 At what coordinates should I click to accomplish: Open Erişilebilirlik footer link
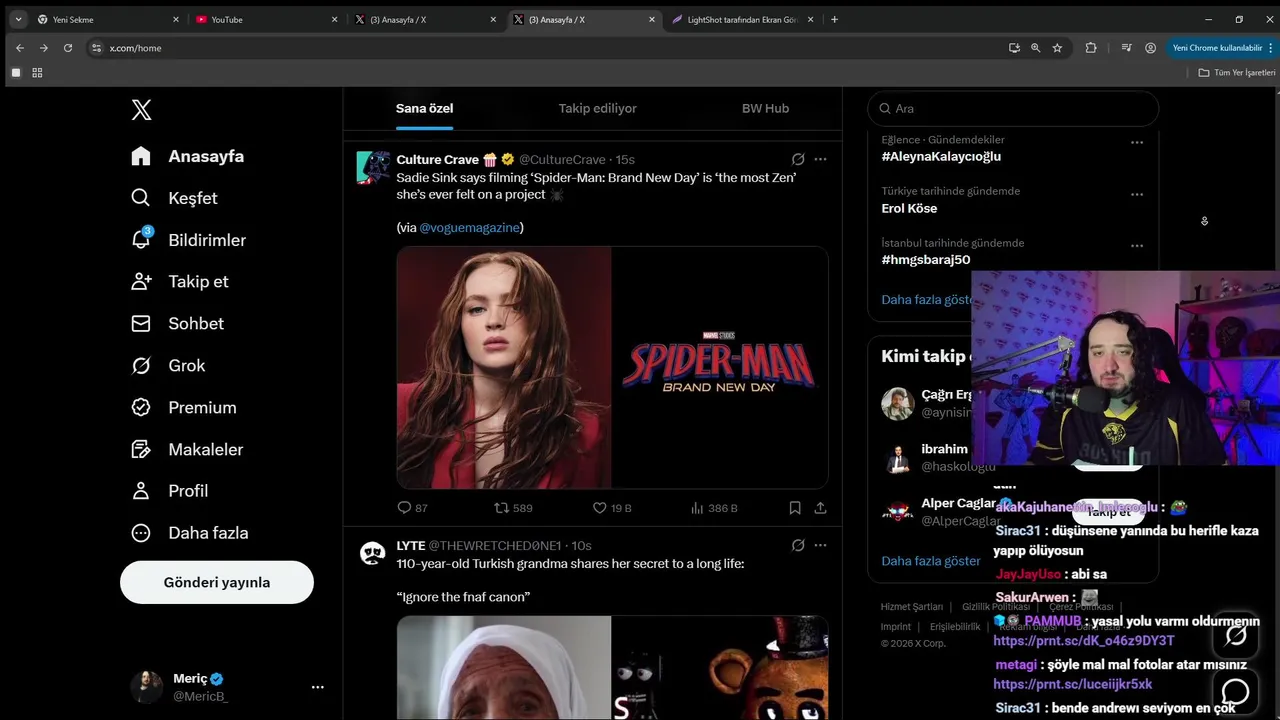(x=955, y=627)
